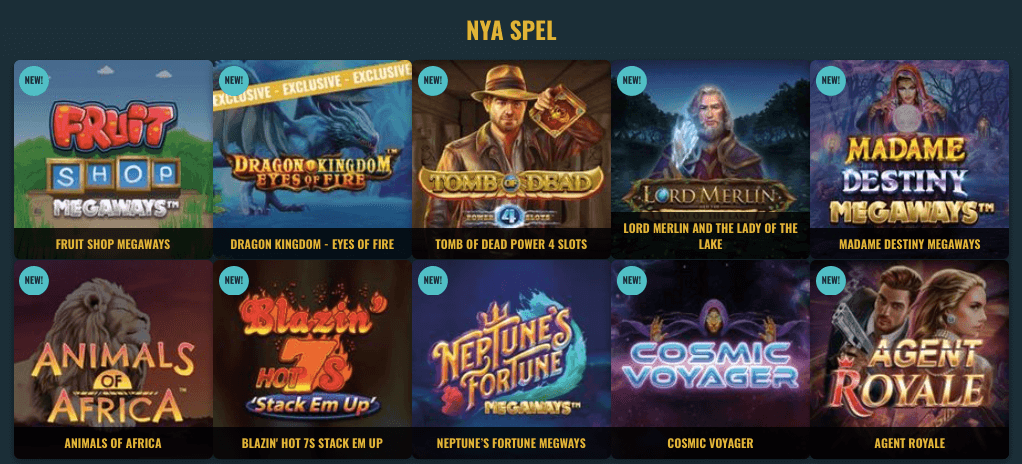
Task: Click the NYA SPEL section heading
Action: click(x=511, y=30)
